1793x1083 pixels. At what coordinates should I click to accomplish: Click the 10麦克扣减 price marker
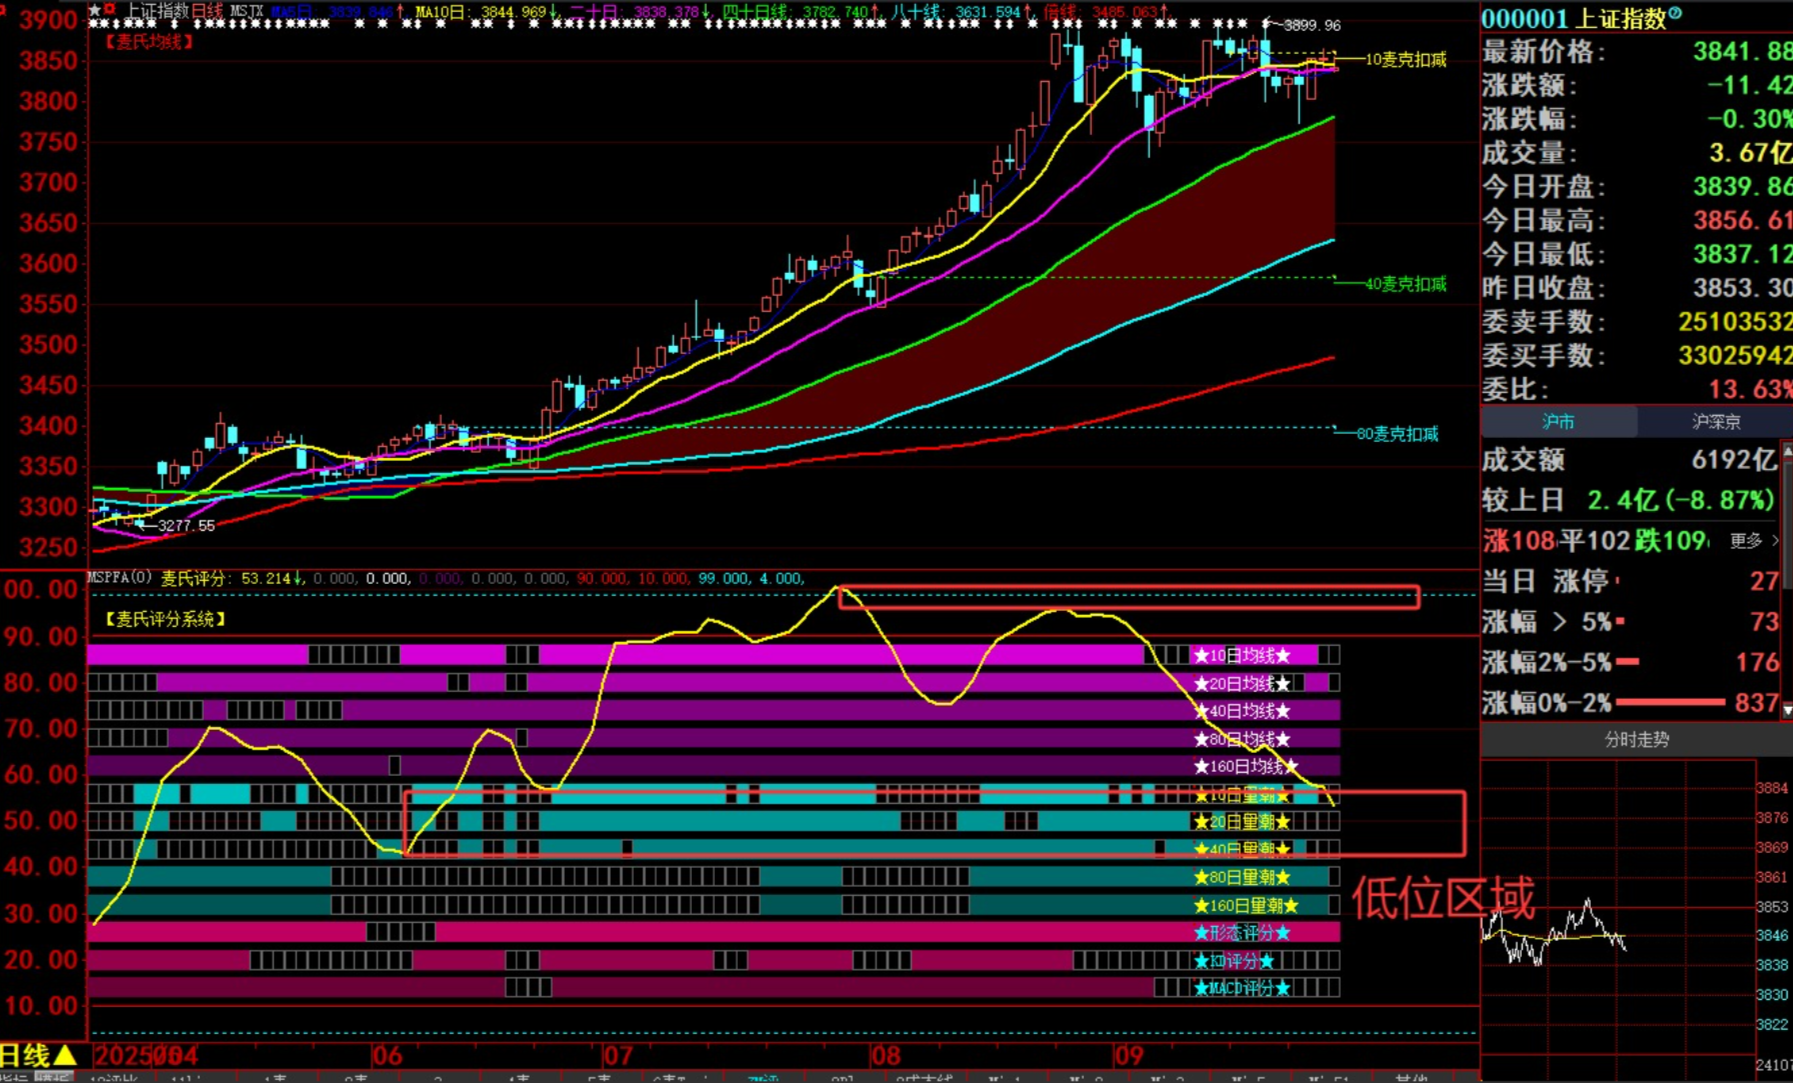[x=1405, y=60]
